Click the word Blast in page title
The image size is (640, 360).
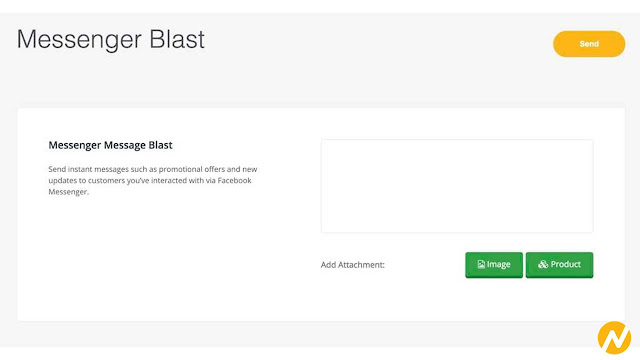[177, 40]
